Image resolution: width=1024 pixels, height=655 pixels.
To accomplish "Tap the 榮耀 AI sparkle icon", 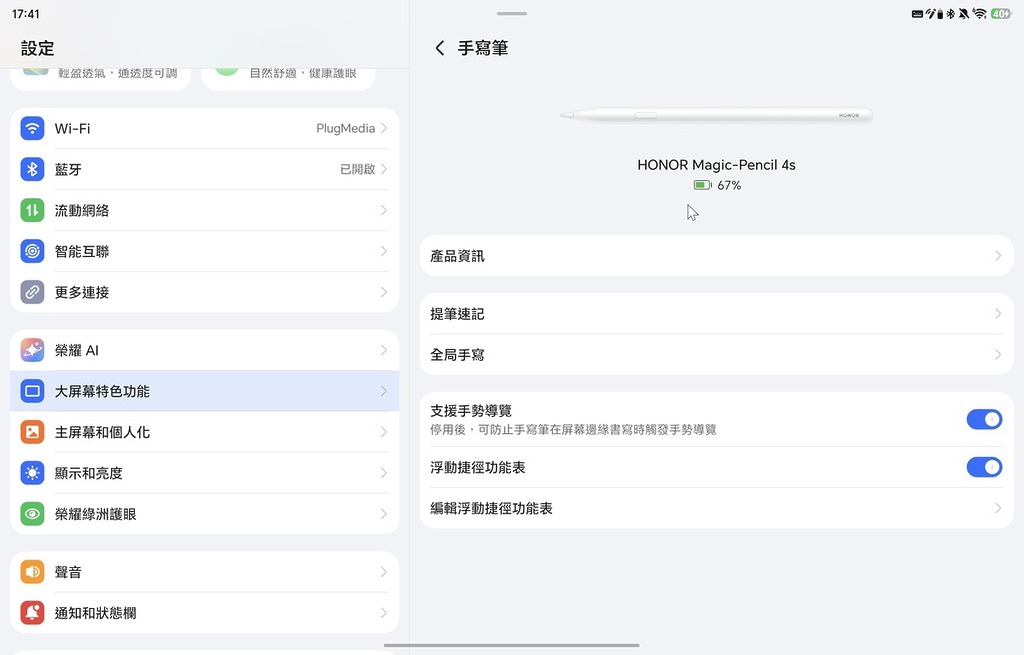I will [x=32, y=350].
